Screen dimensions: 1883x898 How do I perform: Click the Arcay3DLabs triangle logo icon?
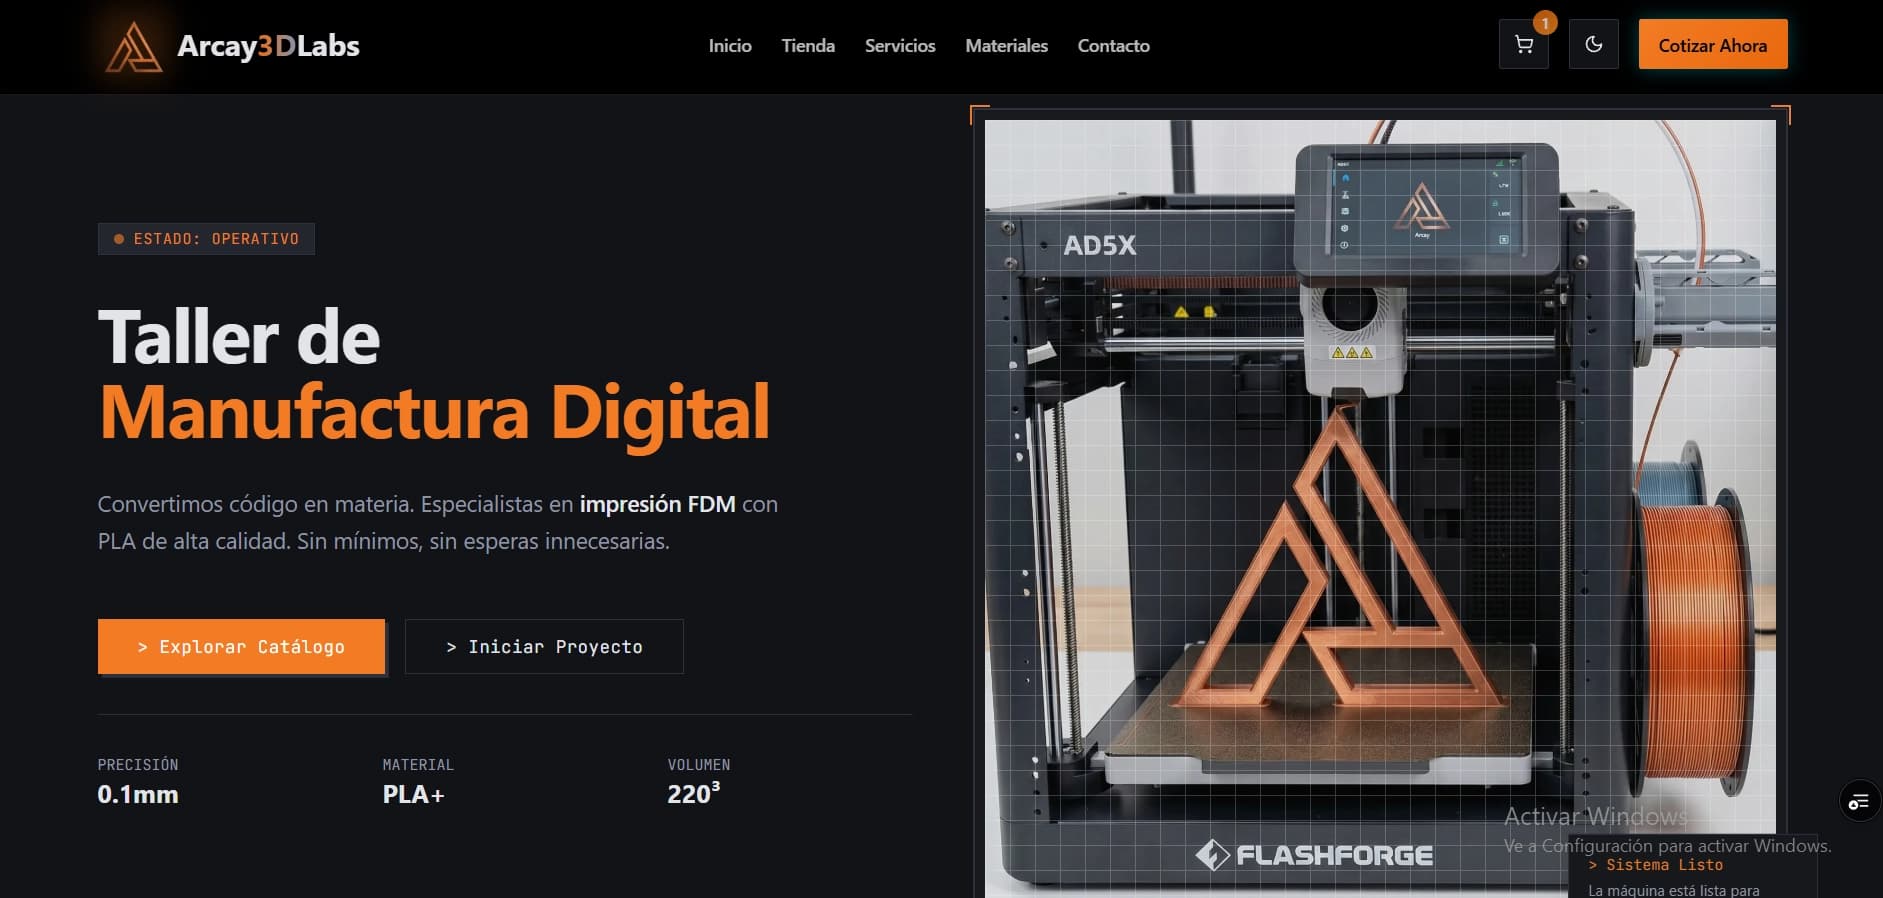pos(134,47)
